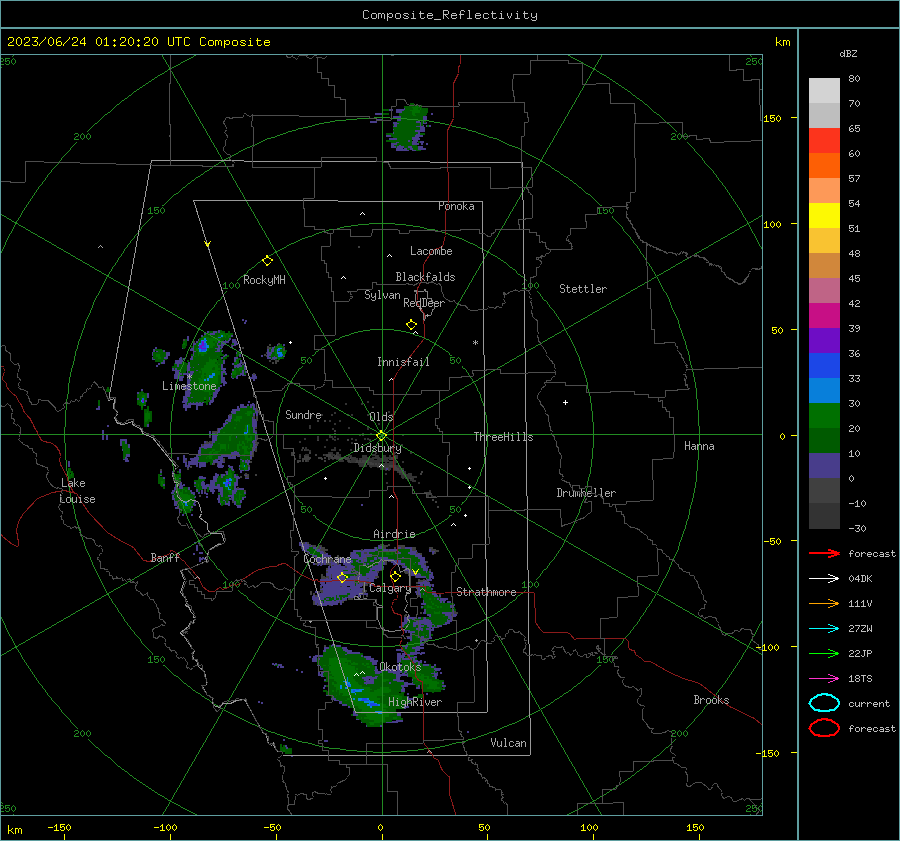Click the yellow diamond marker near RockyMH
The height and width of the screenshot is (841, 900).
(x=267, y=261)
